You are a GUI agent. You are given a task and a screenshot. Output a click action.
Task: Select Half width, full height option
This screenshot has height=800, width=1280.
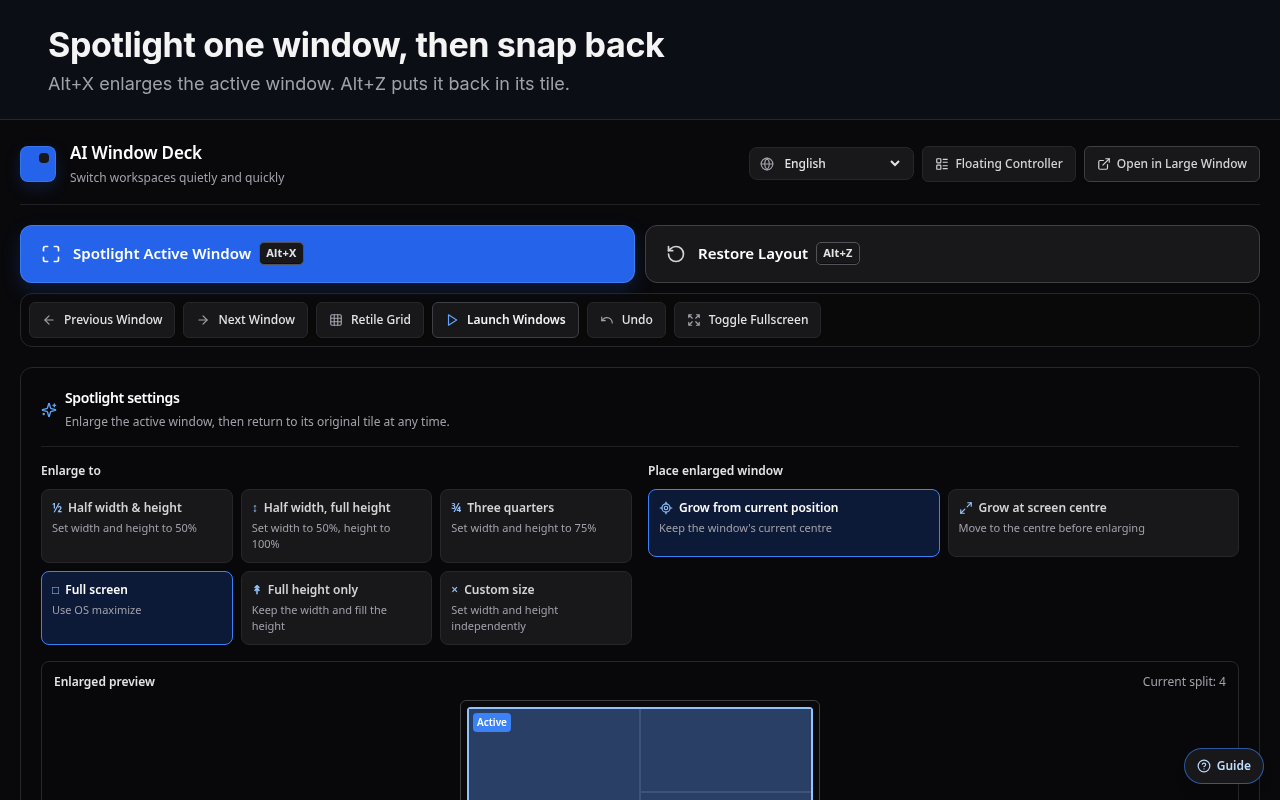(336, 526)
